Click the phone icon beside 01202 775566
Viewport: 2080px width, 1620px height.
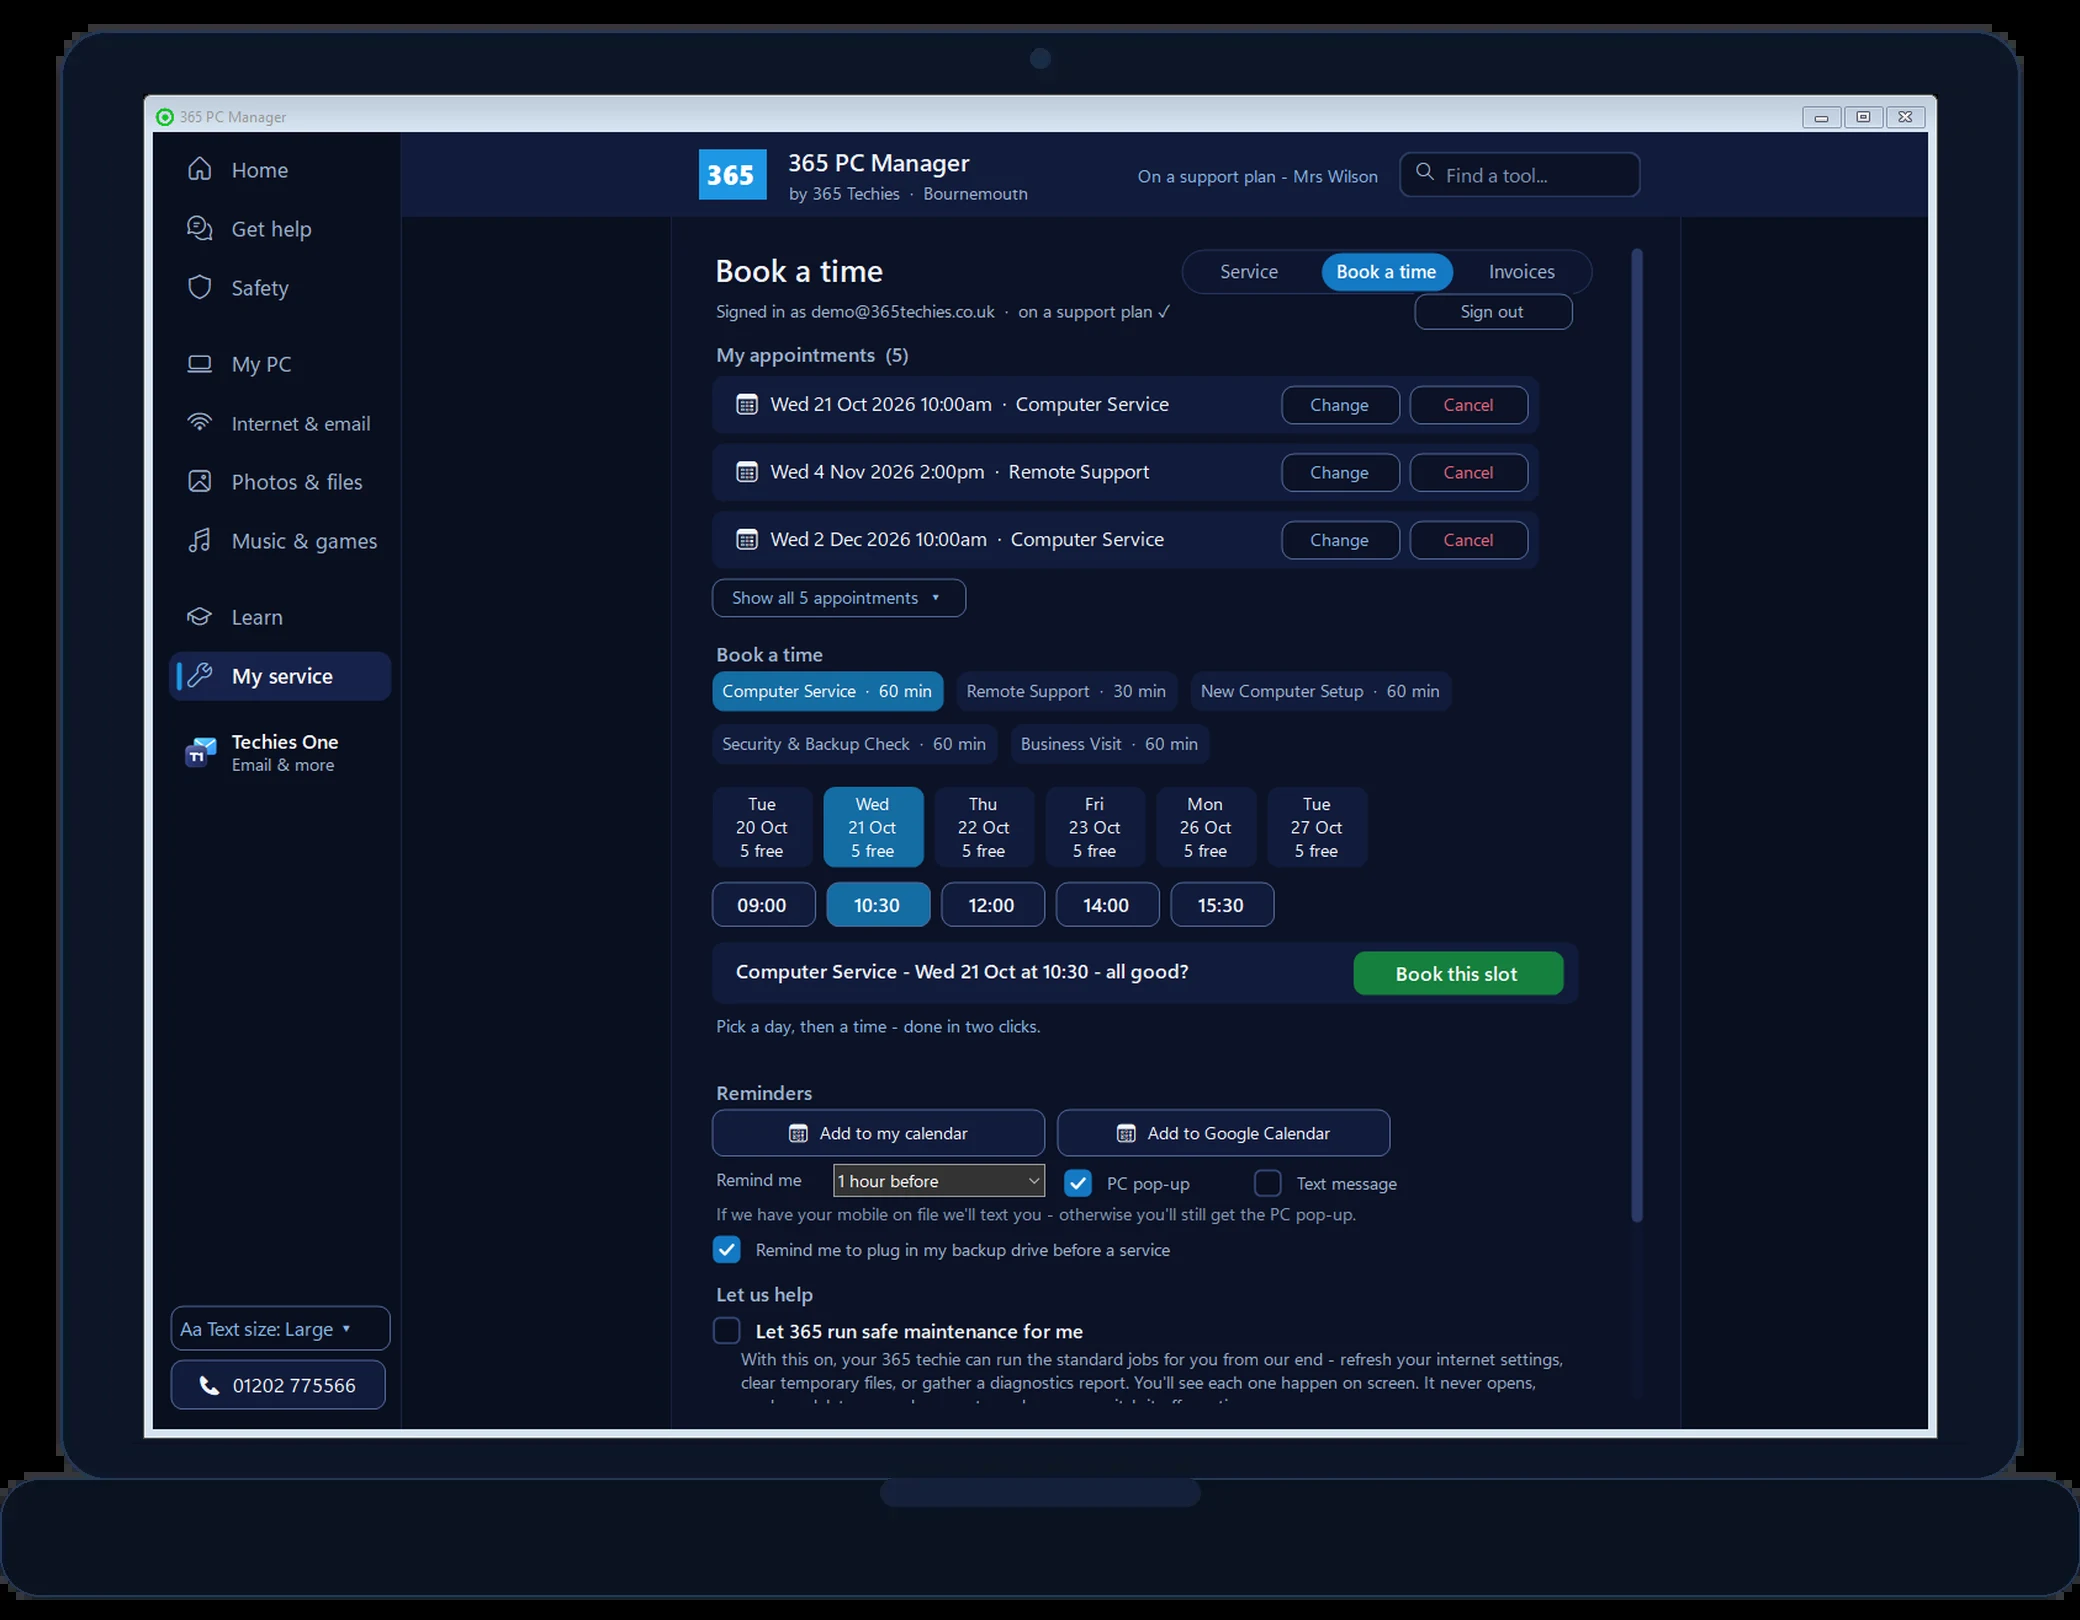pos(209,1385)
